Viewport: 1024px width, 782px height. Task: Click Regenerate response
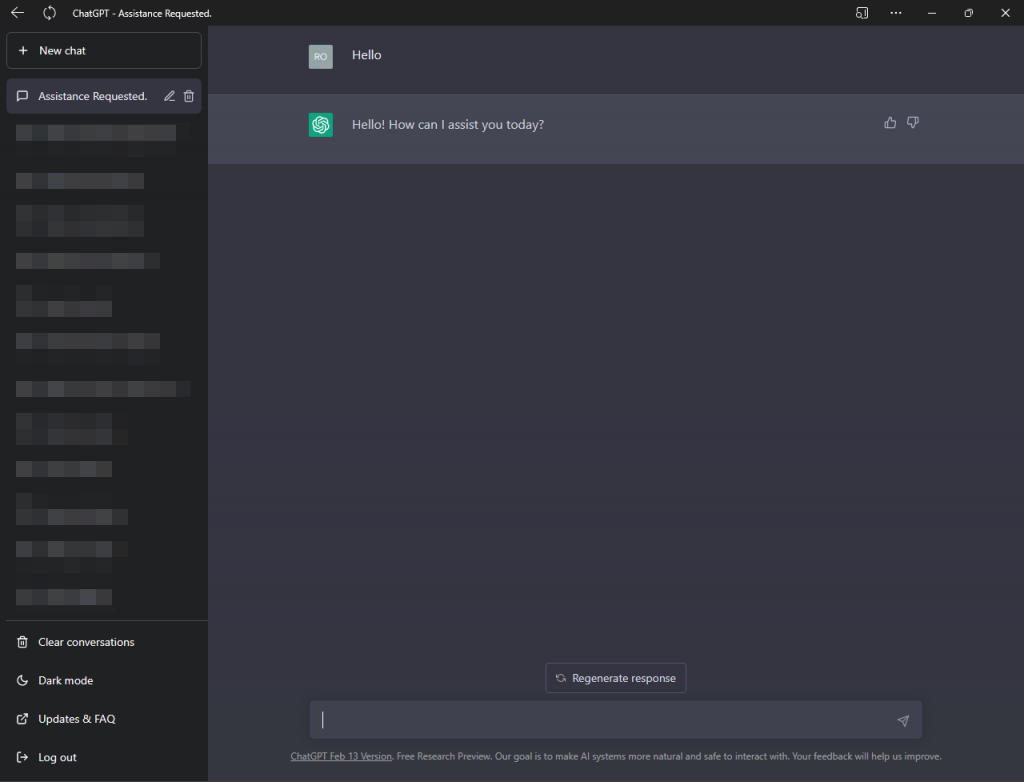pos(616,678)
